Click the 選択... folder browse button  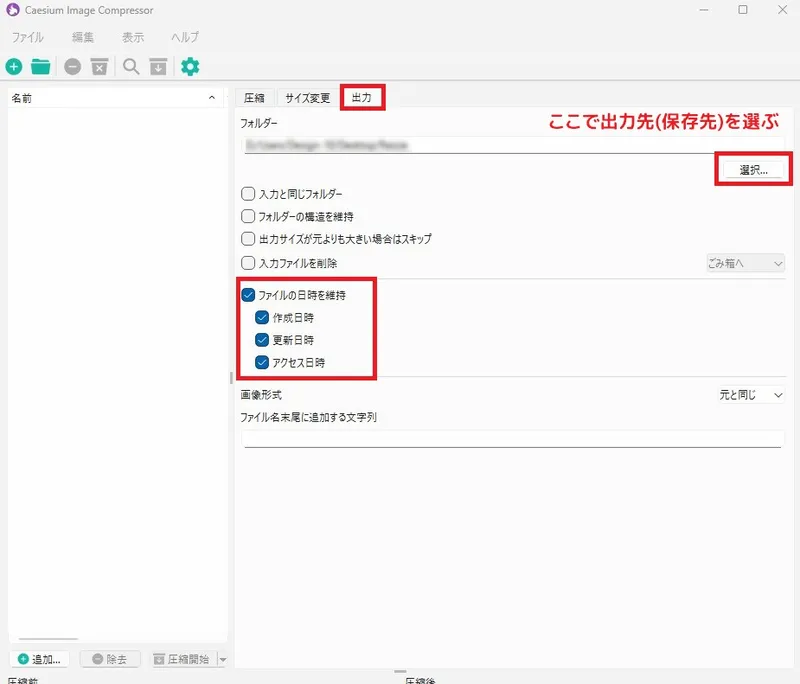[x=753, y=170]
